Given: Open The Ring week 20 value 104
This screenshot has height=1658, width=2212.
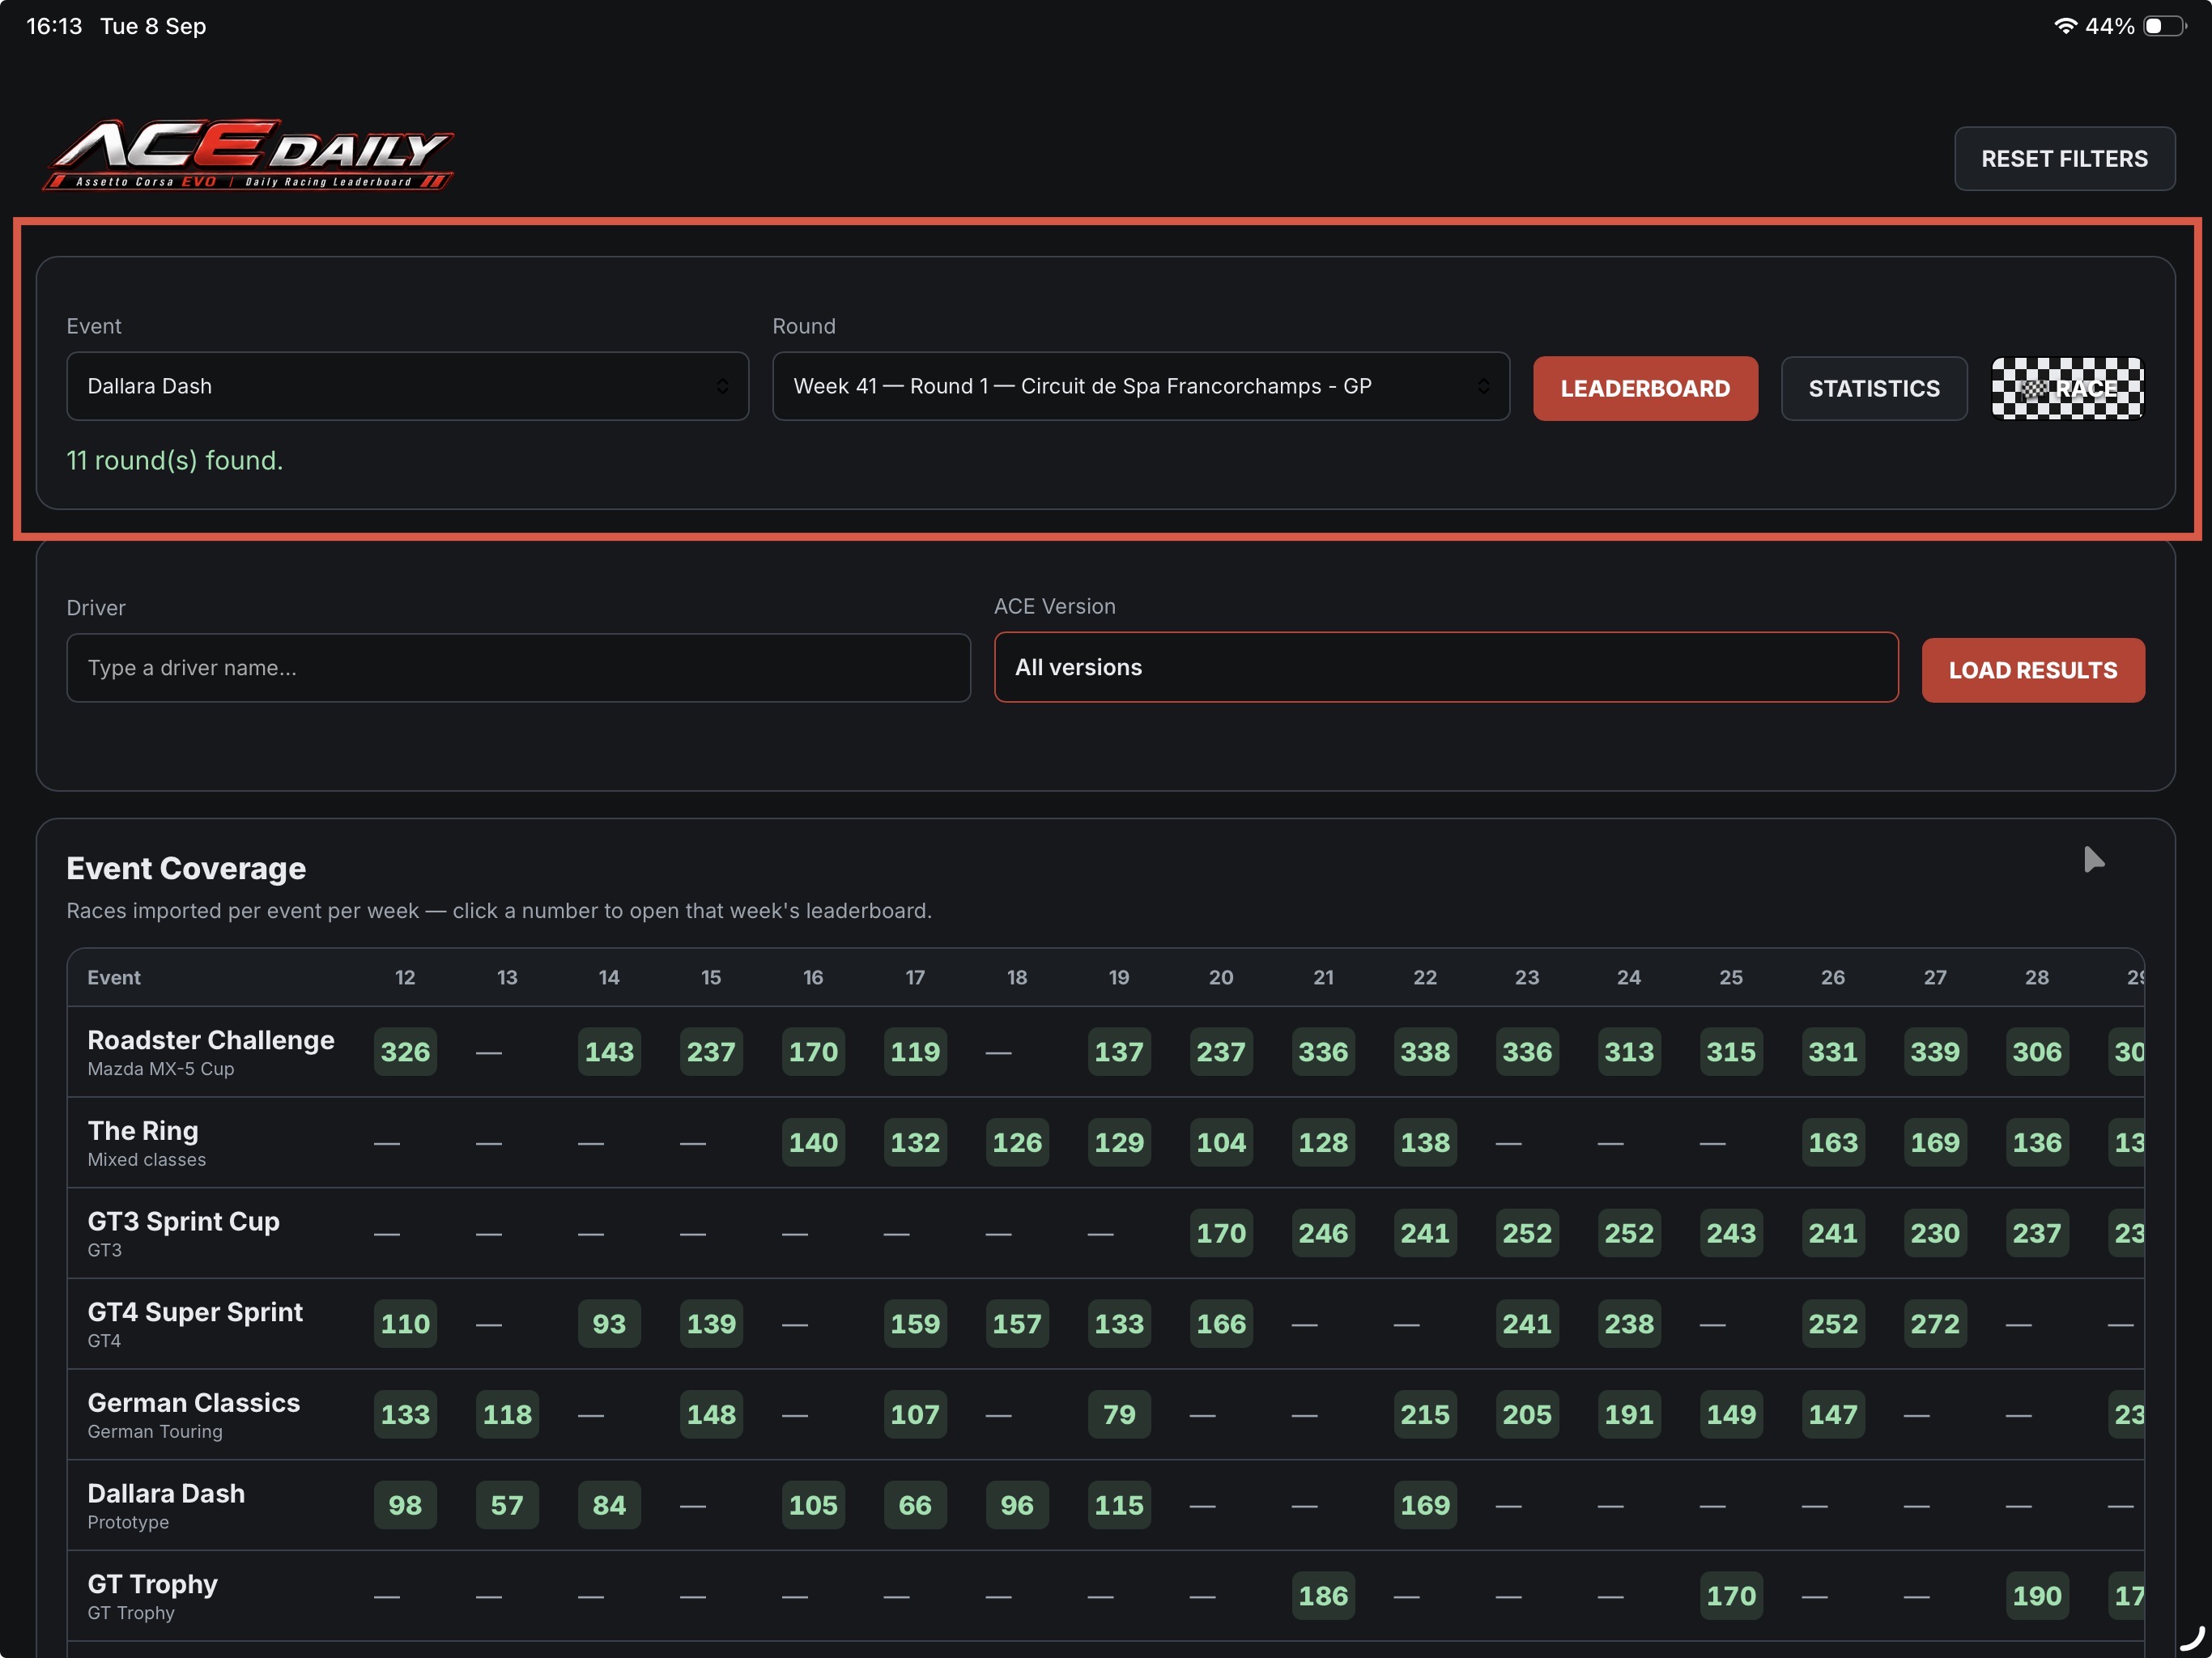Looking at the screenshot, I should pyautogui.click(x=1221, y=1142).
